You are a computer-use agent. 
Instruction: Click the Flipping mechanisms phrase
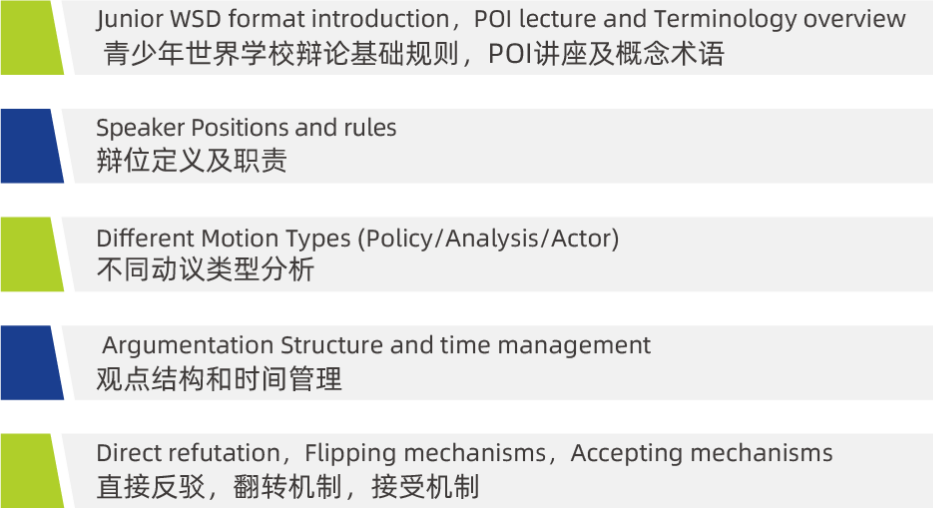pyautogui.click(x=425, y=453)
